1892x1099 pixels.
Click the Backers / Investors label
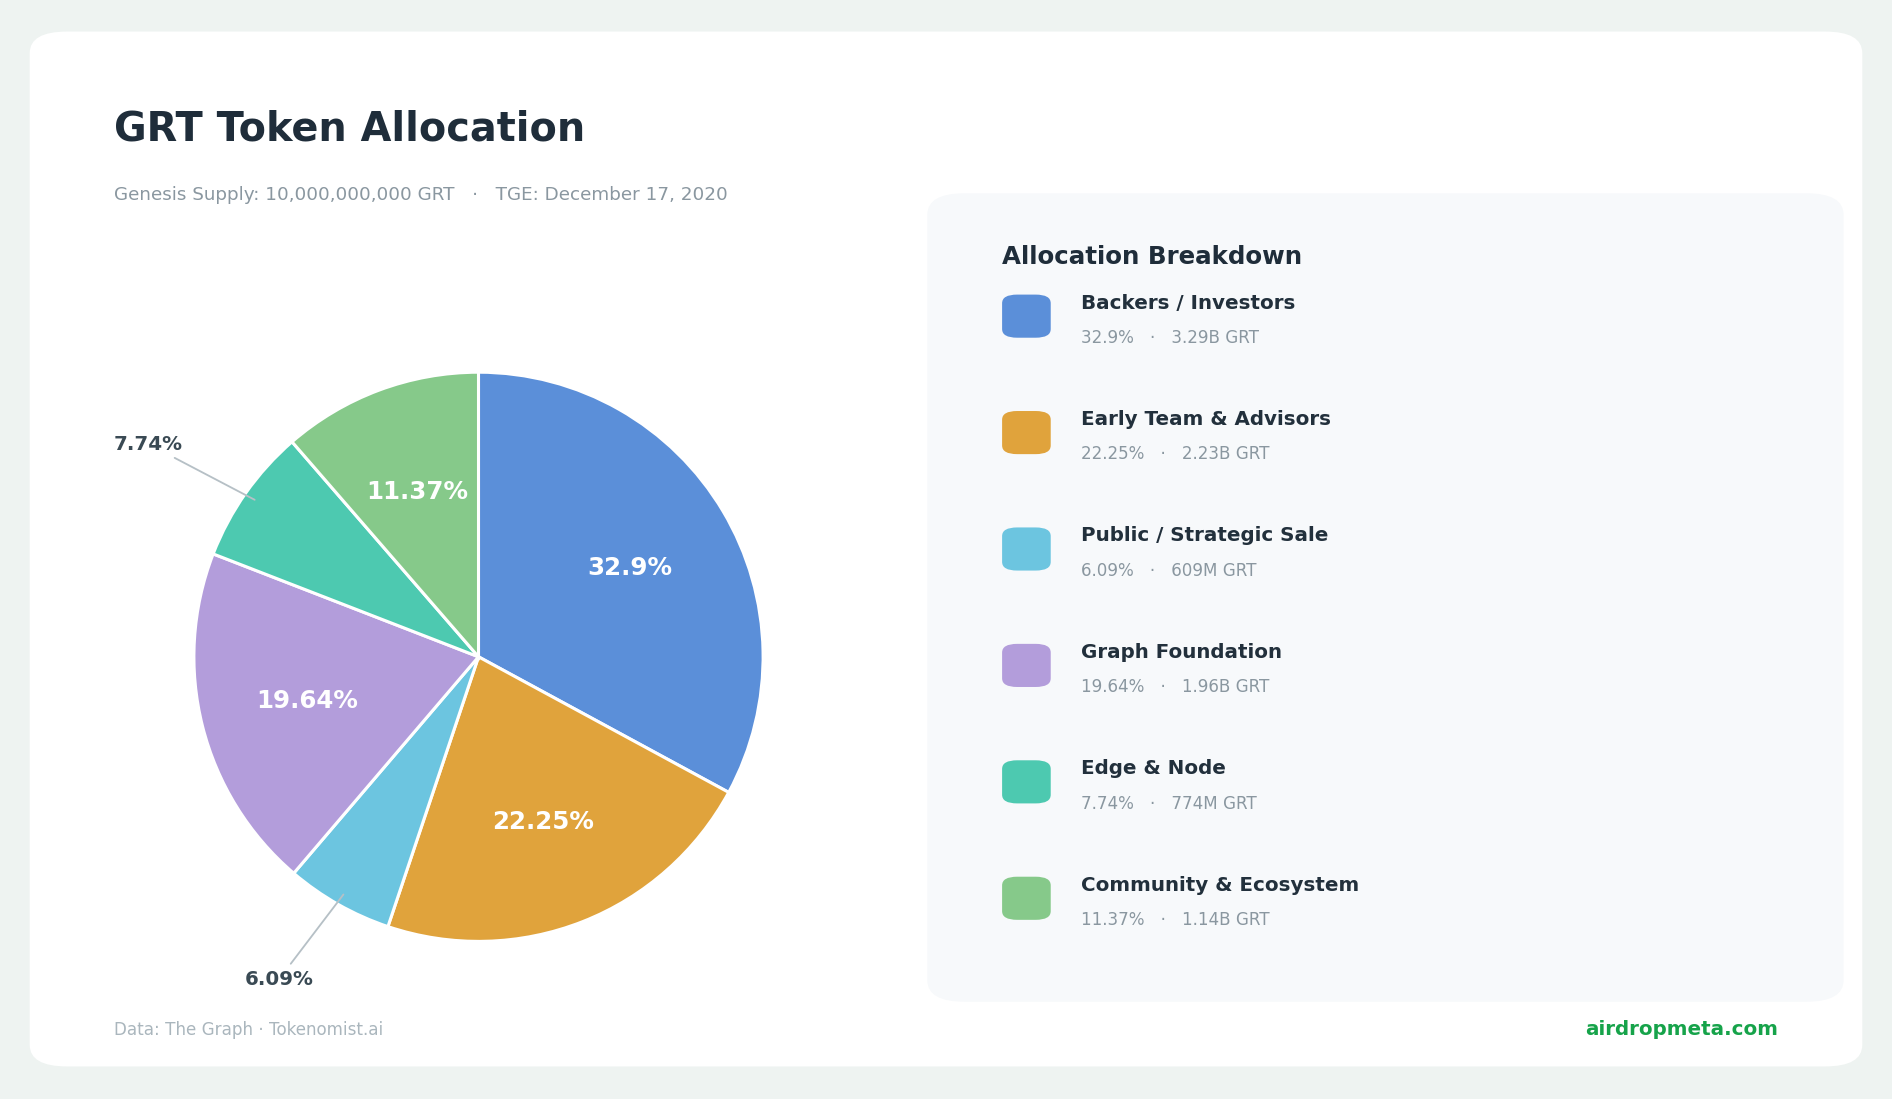(1188, 303)
